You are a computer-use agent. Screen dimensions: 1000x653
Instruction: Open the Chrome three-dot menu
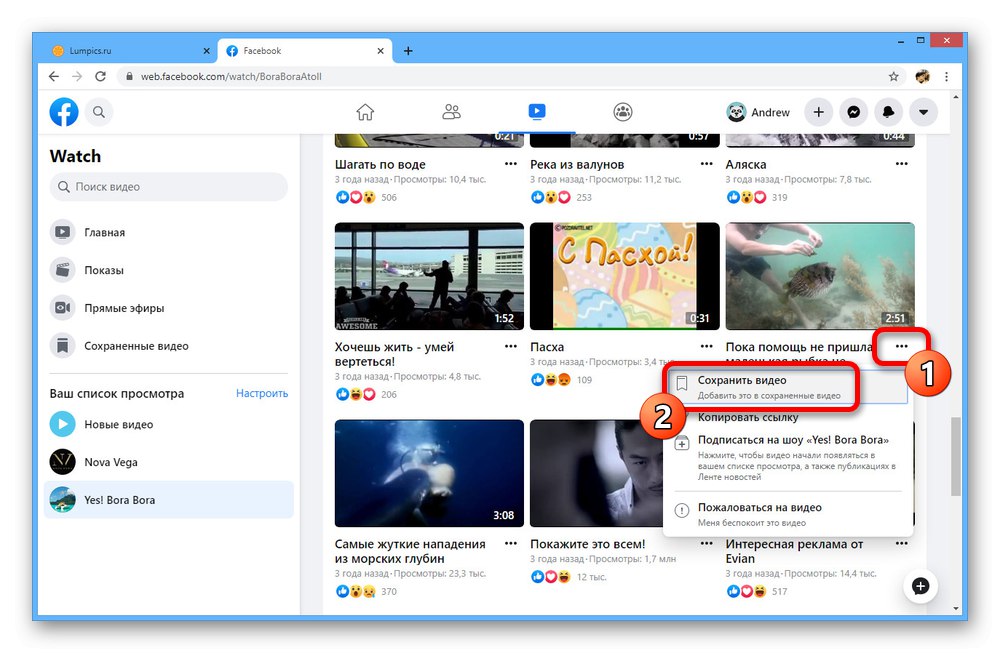[946, 77]
